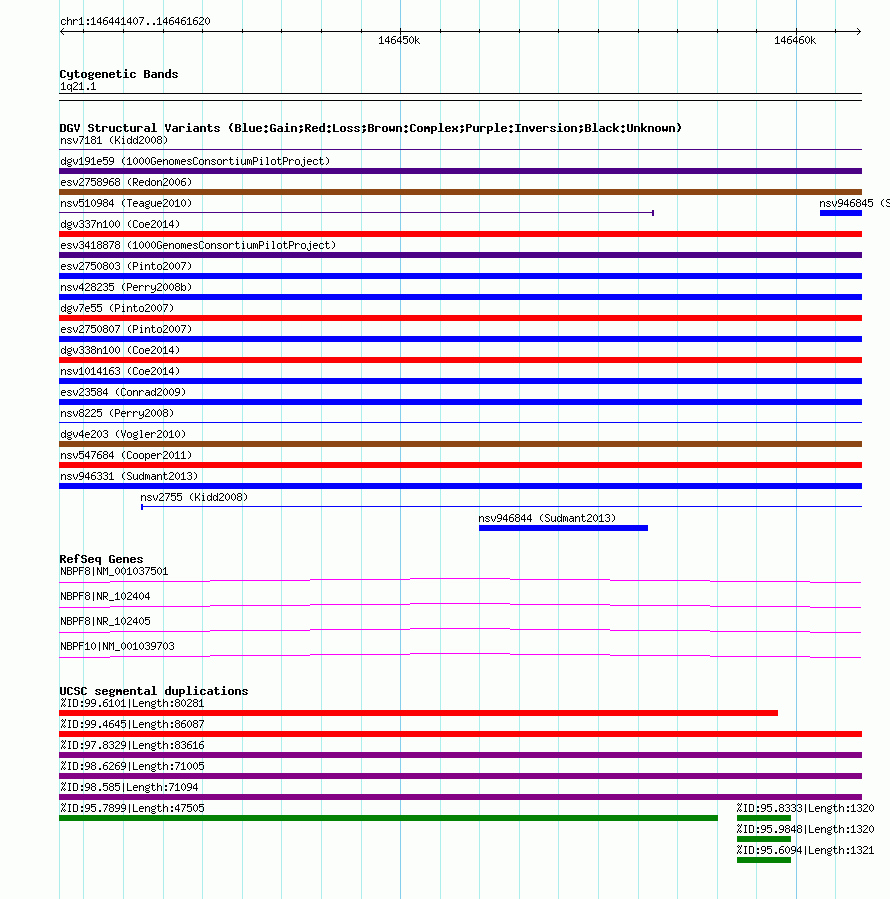The height and width of the screenshot is (899, 890).
Task: Click variant nsv946844 (Sudmant2013) label
Action: (x=547, y=518)
